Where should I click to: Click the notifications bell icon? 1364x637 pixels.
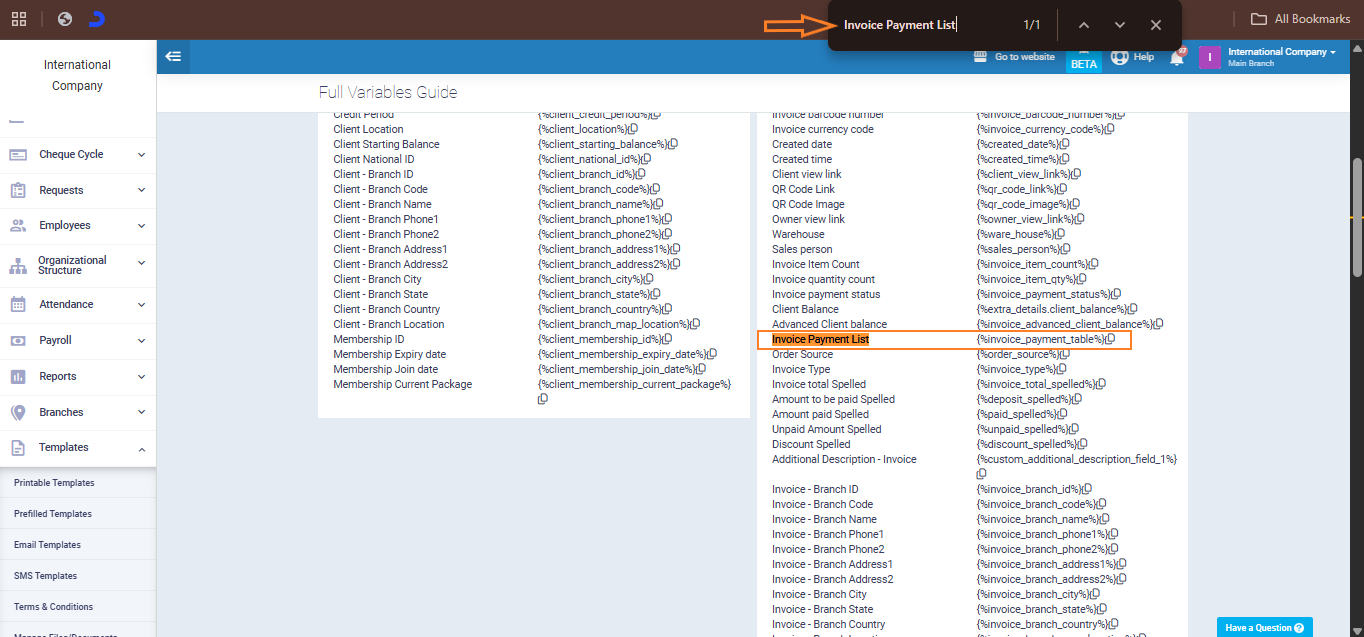[x=1177, y=58]
